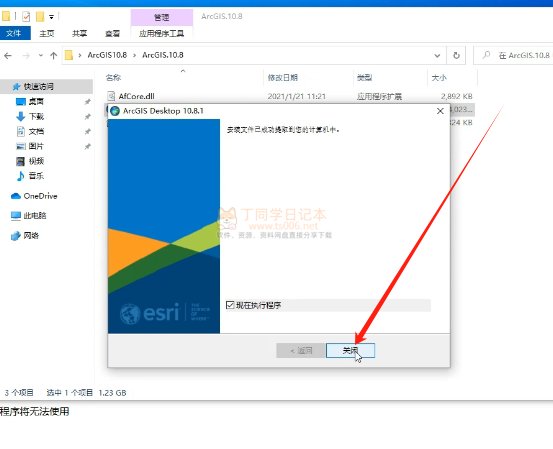Click the 视频 video icon
The width and height of the screenshot is (553, 449).
tap(21, 161)
